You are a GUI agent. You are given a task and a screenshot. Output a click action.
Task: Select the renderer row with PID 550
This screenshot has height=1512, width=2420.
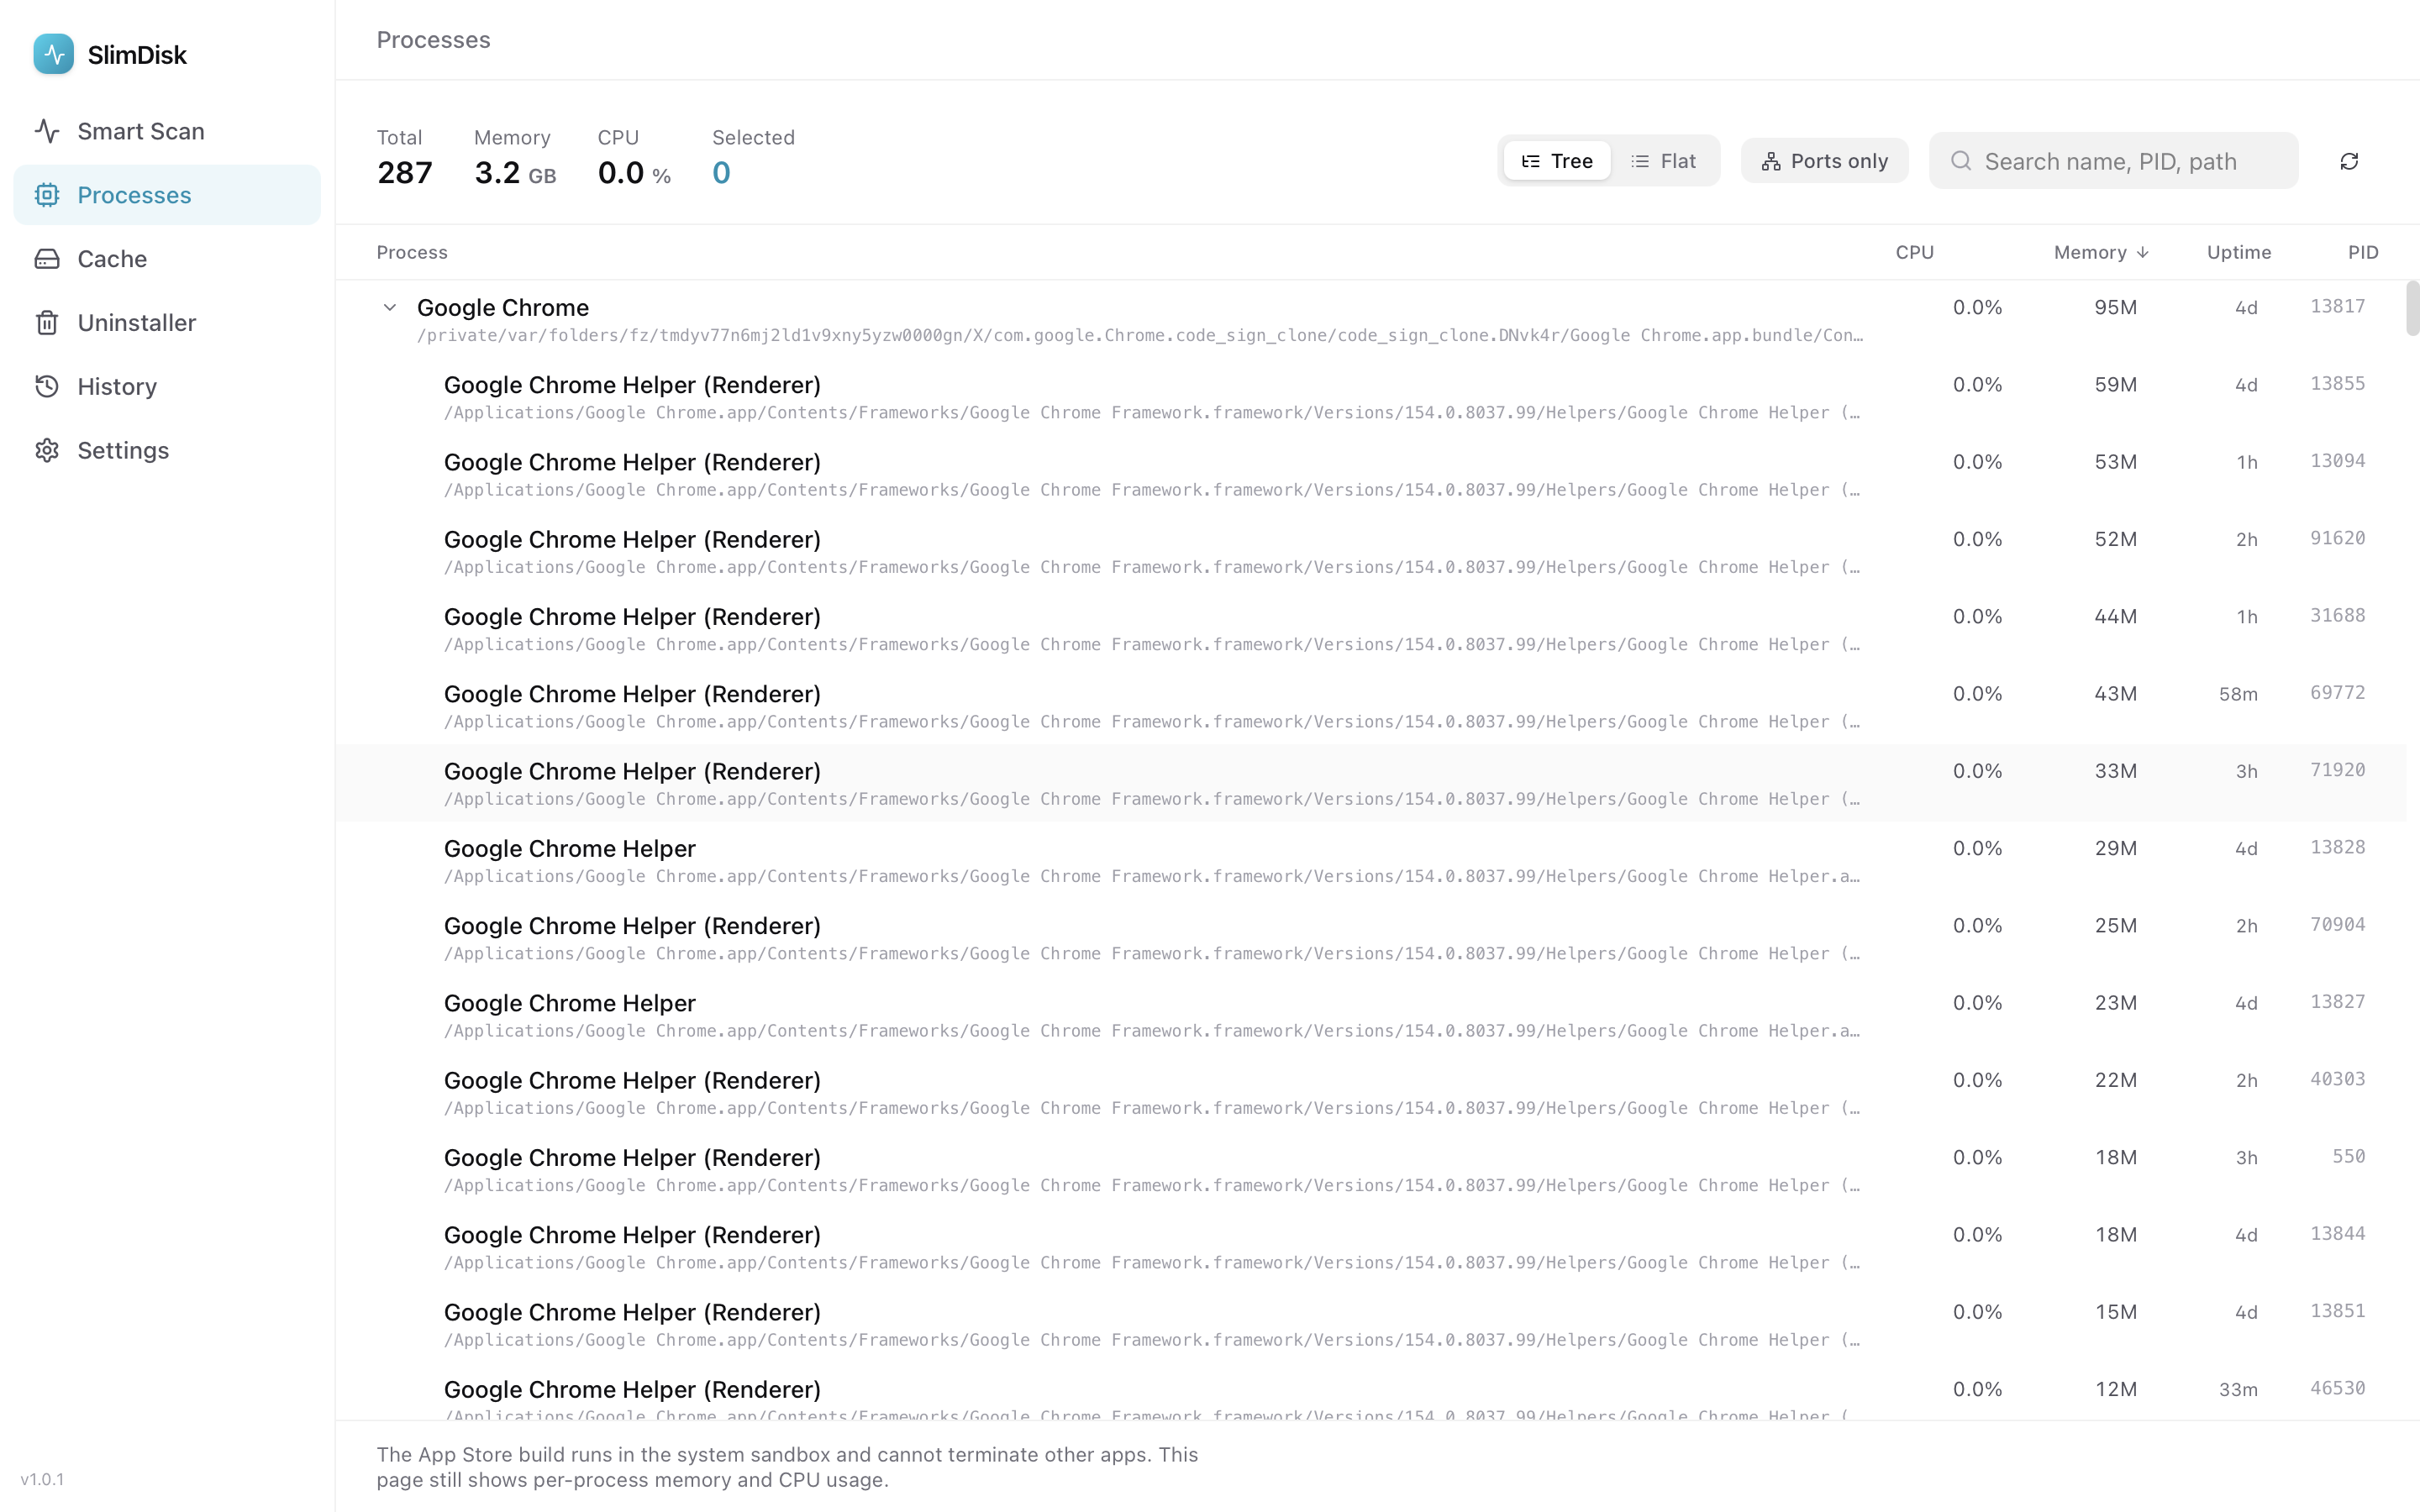point(1371,1169)
